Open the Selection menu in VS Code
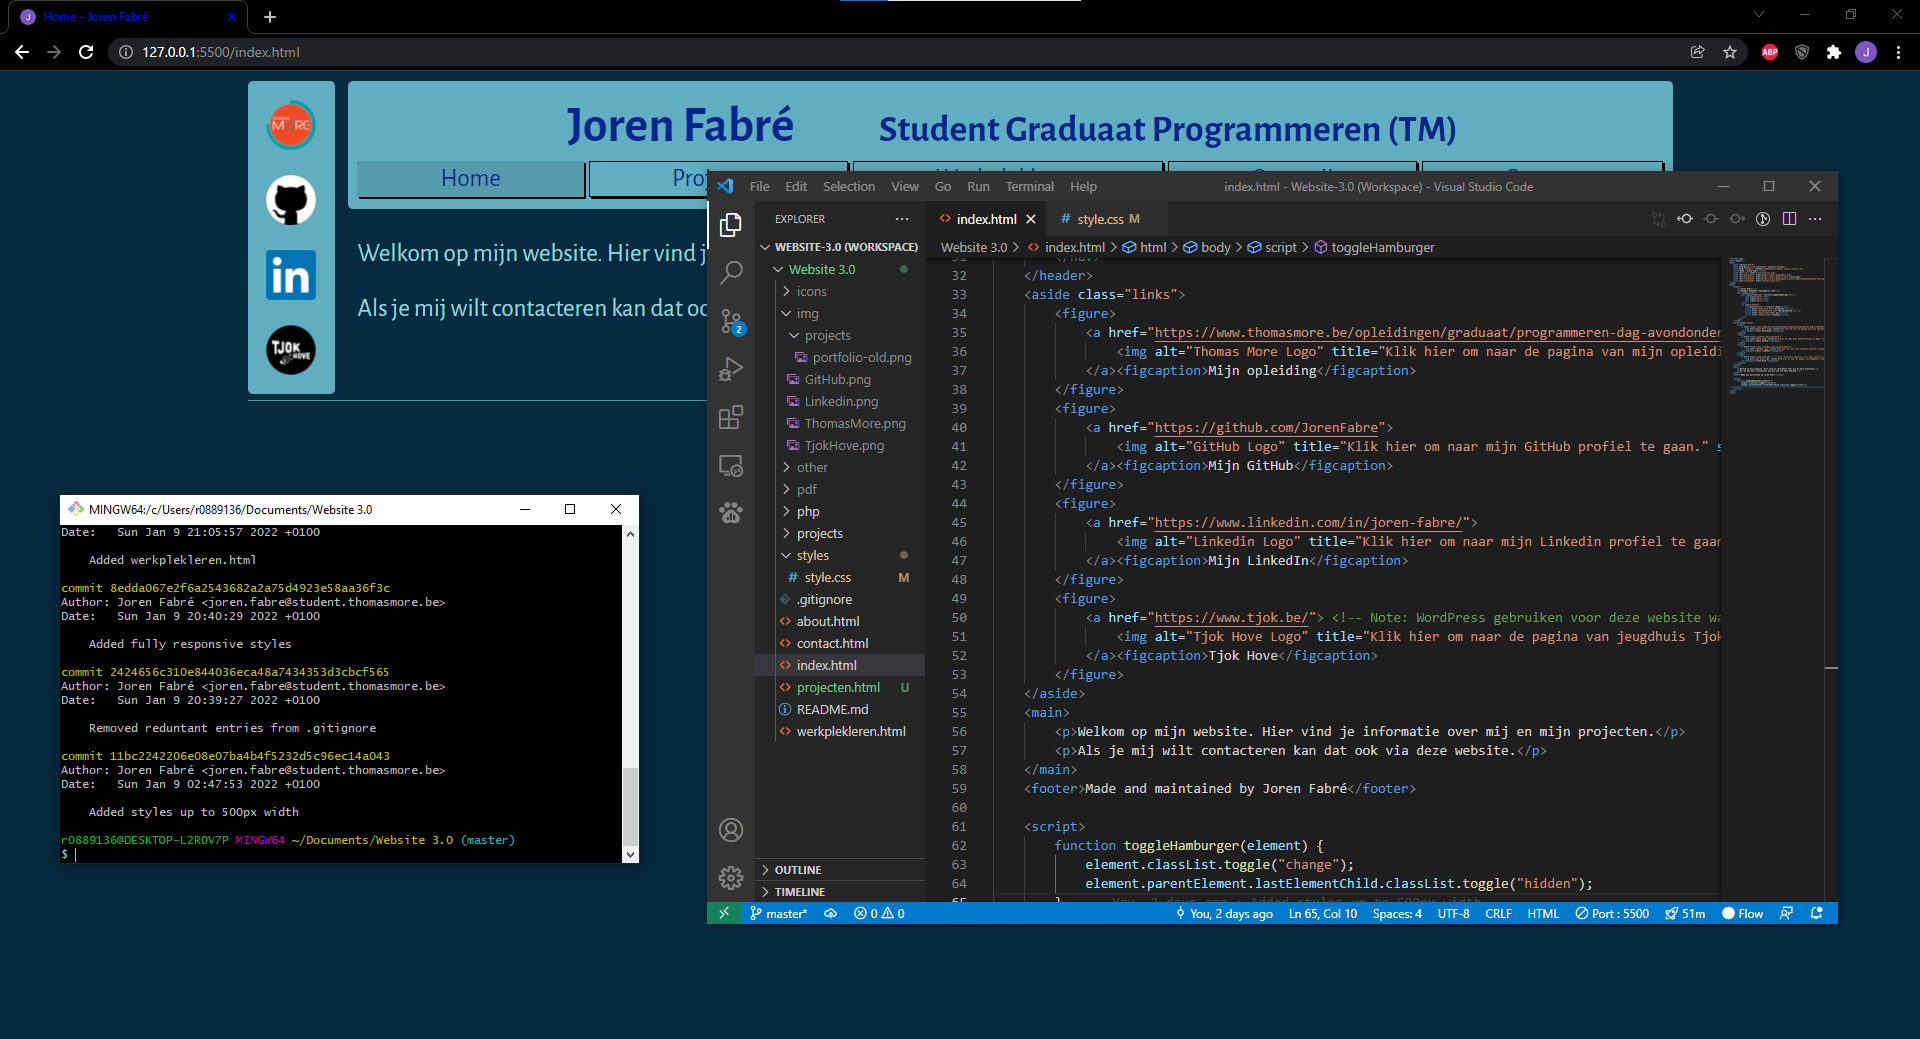Screen dimensions: 1920x1039 (x=849, y=186)
